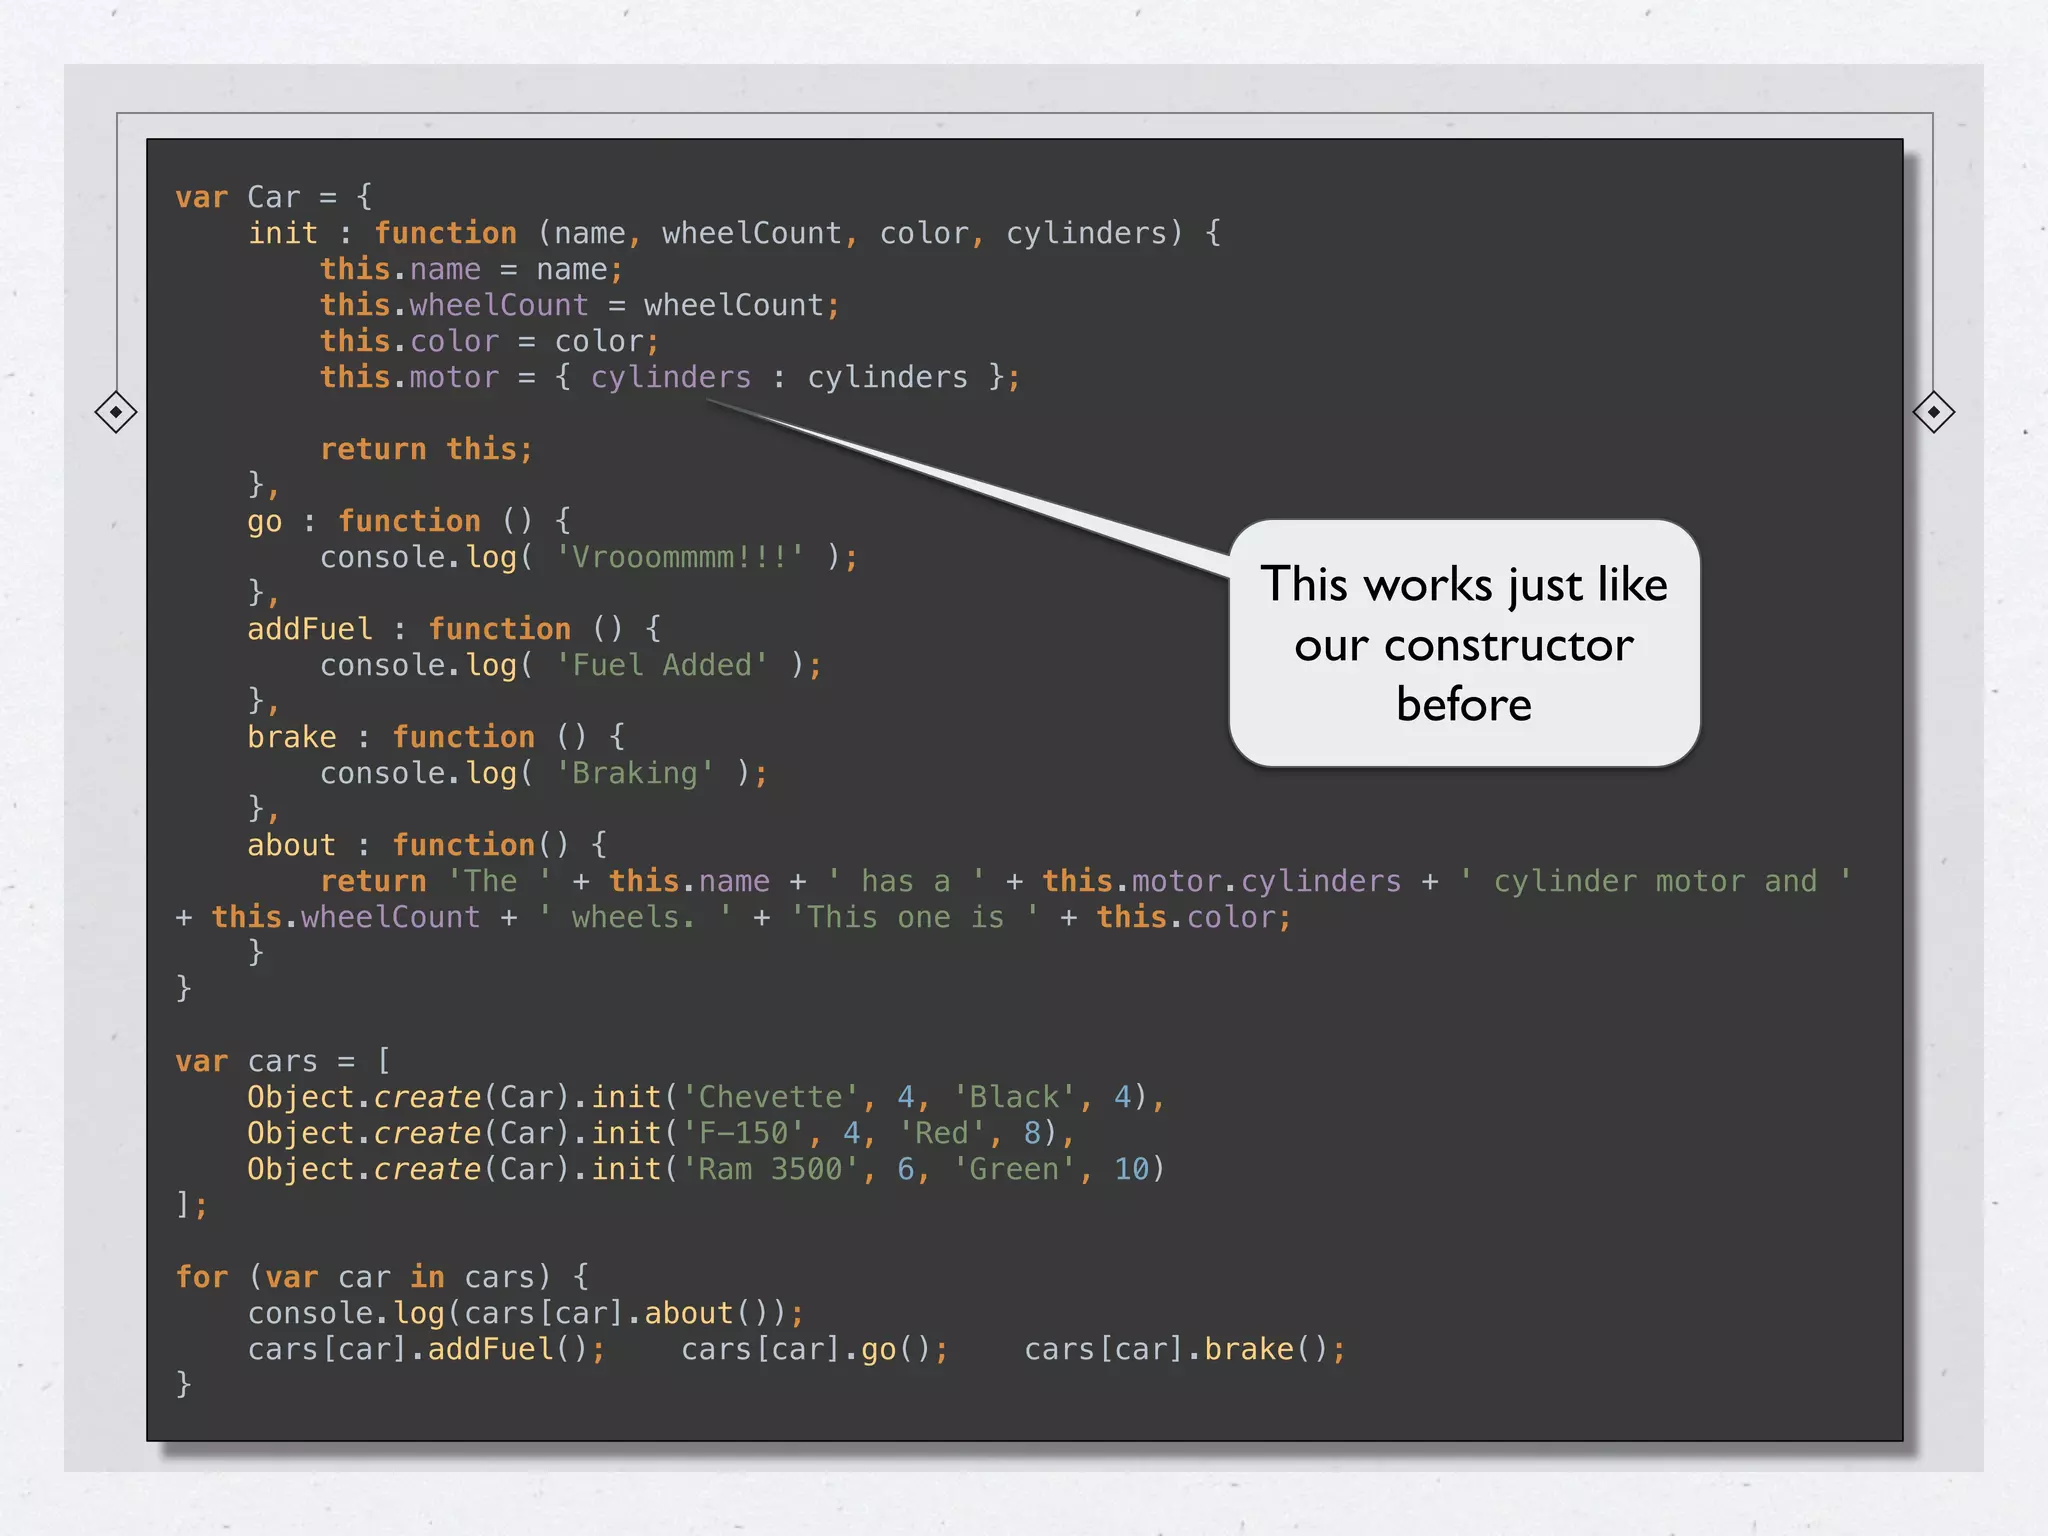
Task: Click the addFuel function definition
Action: (453, 629)
